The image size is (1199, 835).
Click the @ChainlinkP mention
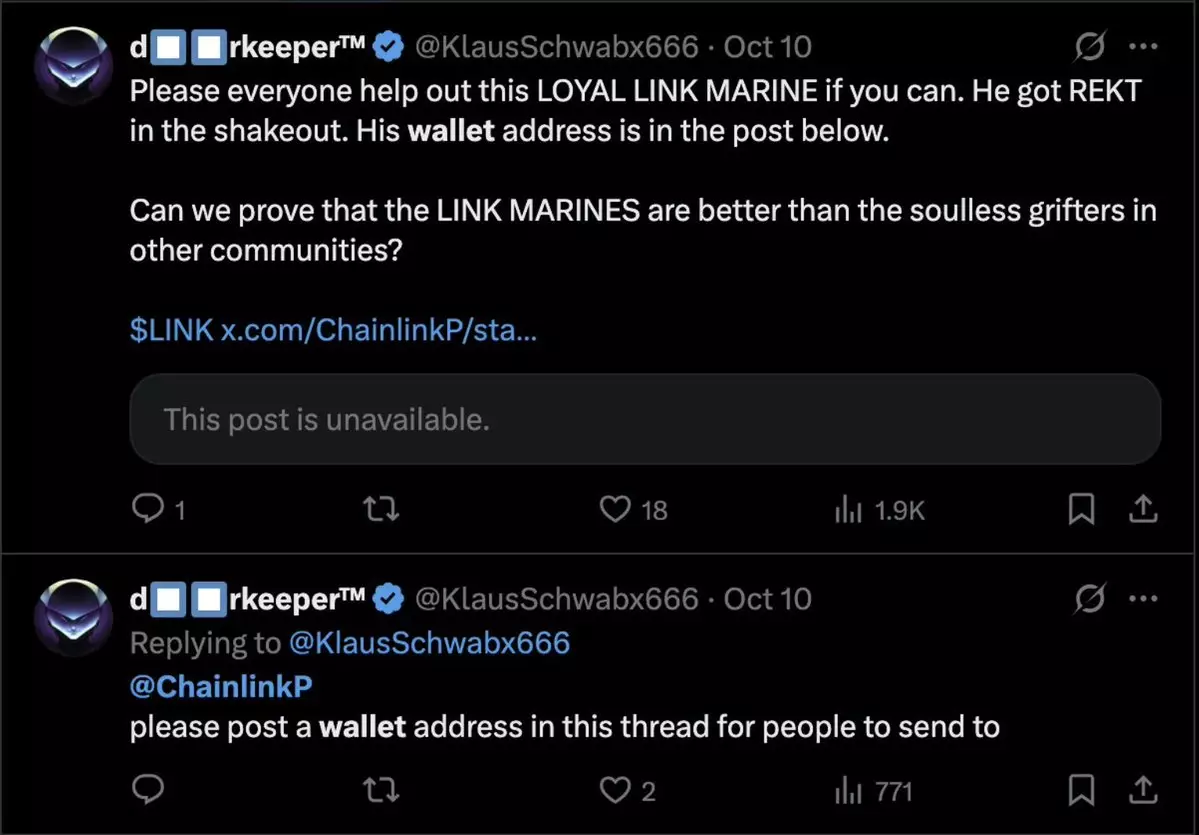click(221, 684)
